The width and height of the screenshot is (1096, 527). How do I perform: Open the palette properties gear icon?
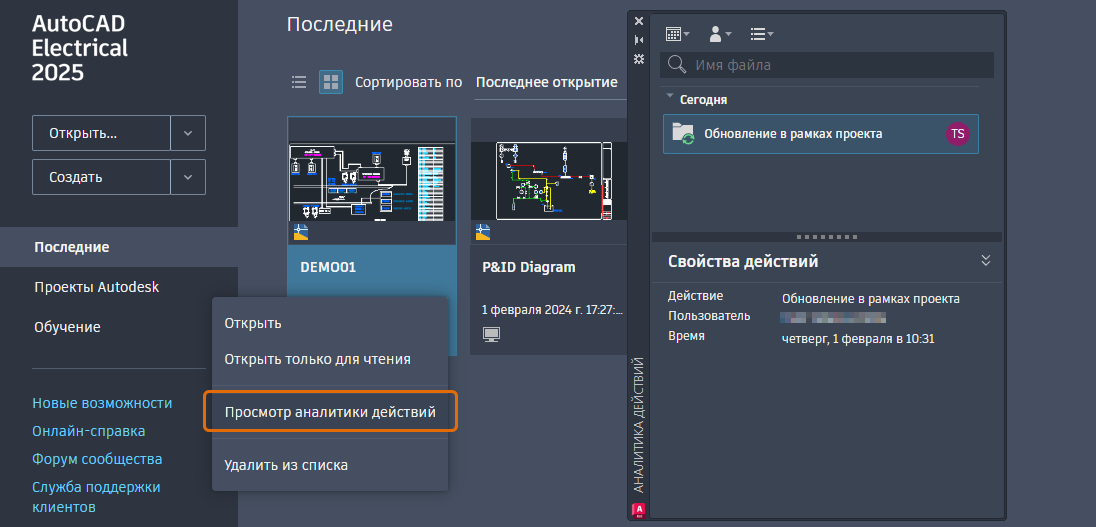point(638,59)
